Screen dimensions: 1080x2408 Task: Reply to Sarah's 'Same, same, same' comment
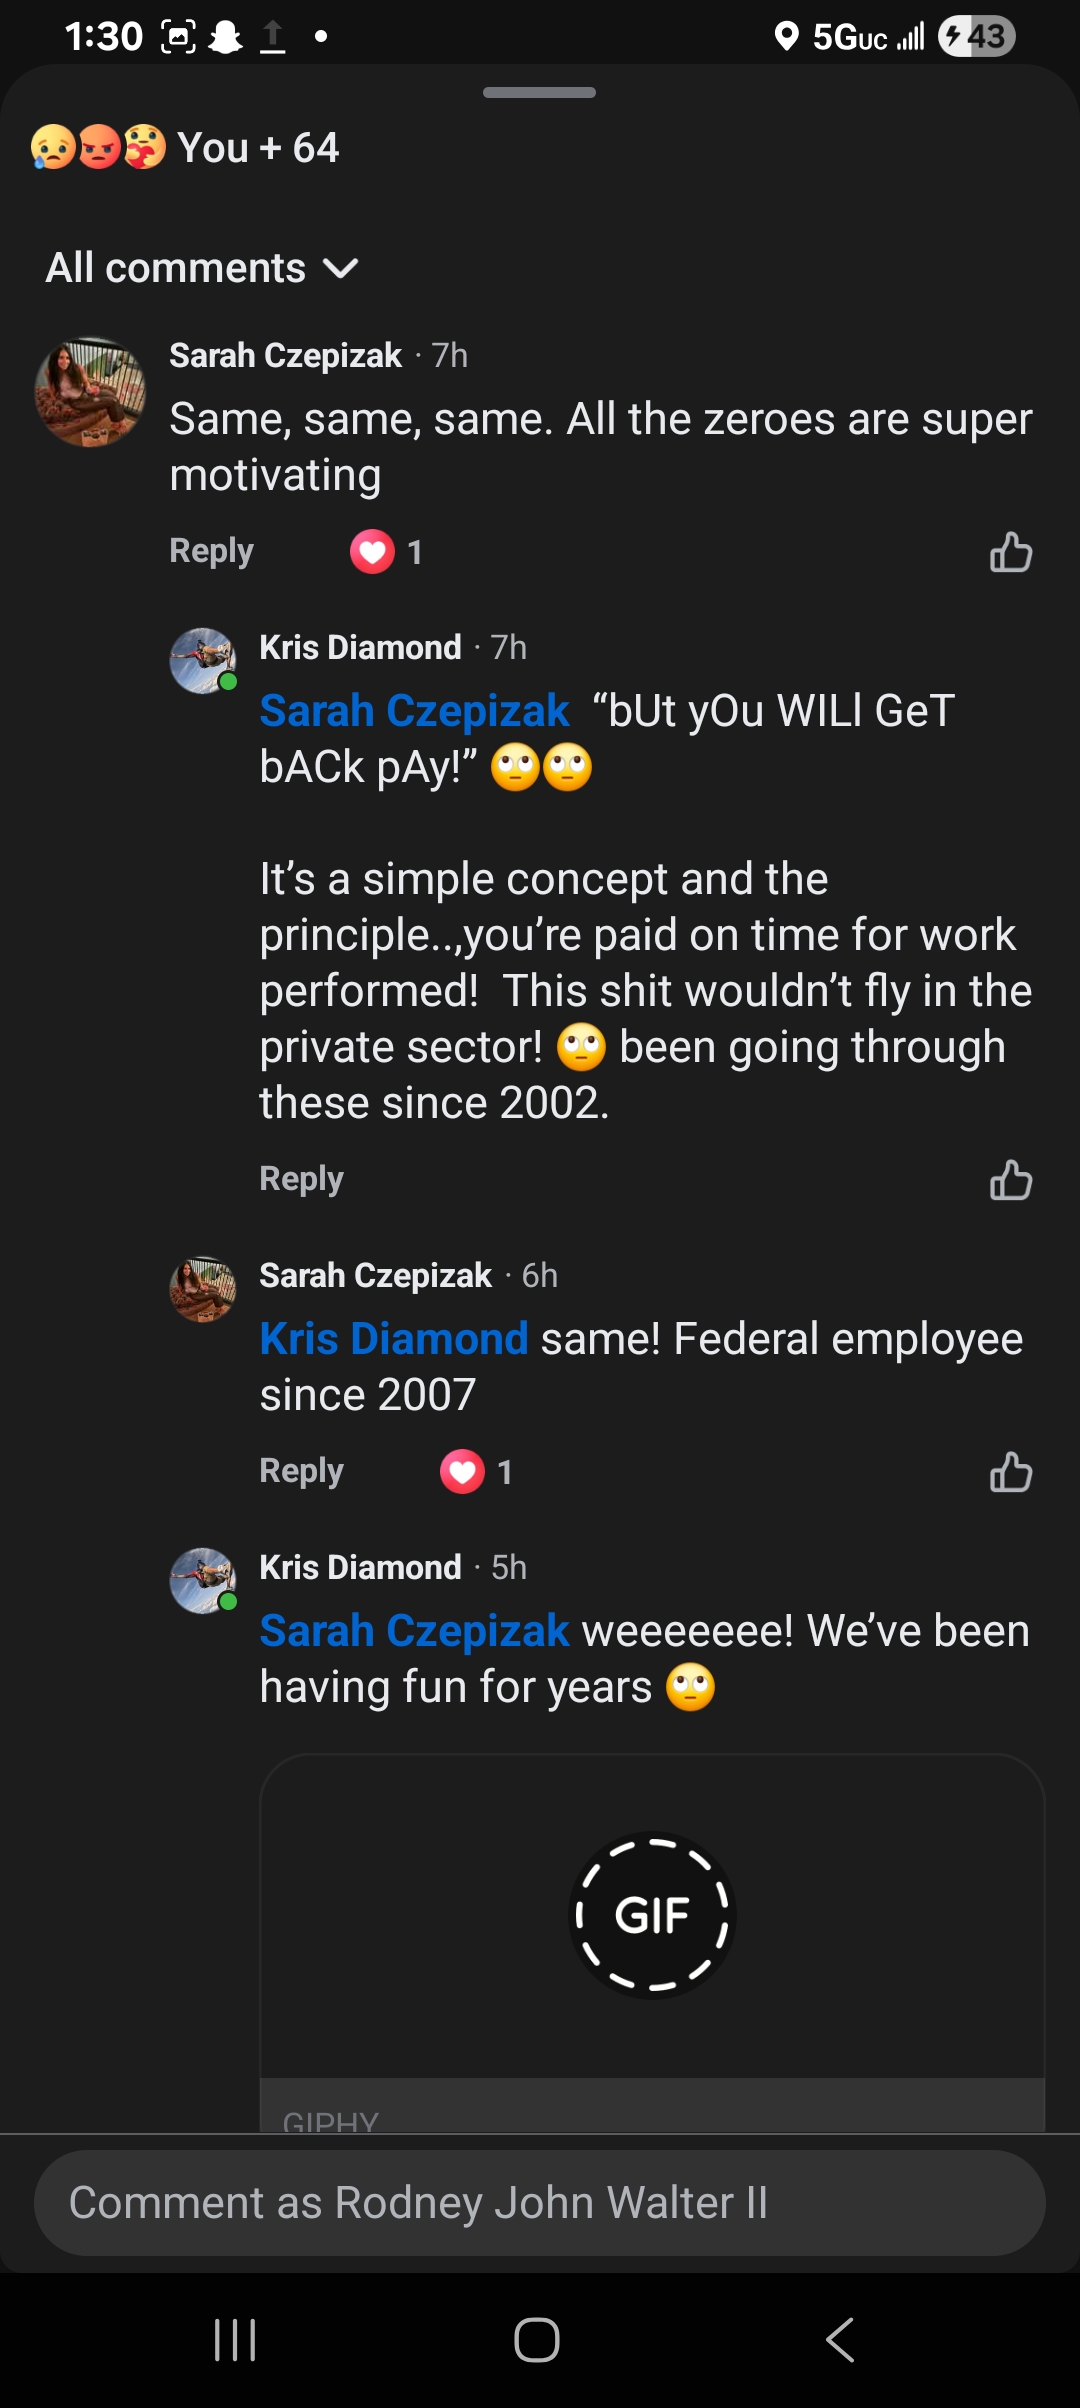click(211, 551)
